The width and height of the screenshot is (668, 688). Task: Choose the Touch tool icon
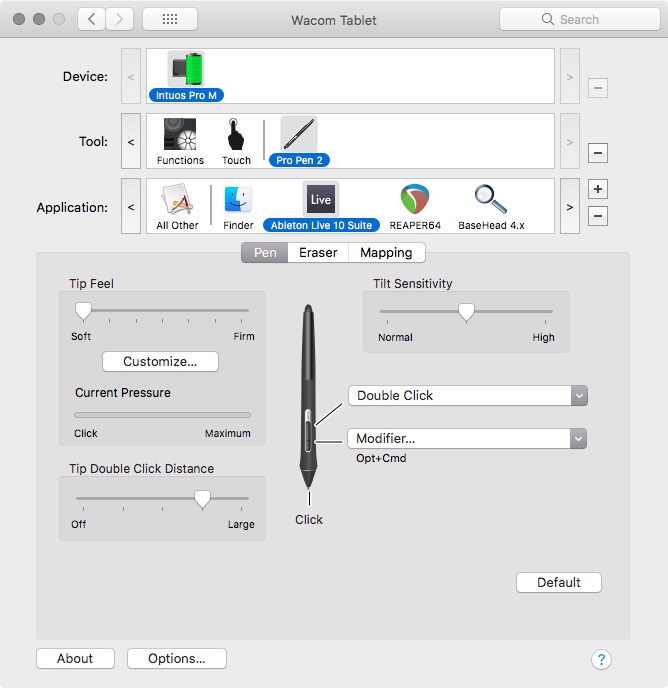point(236,134)
